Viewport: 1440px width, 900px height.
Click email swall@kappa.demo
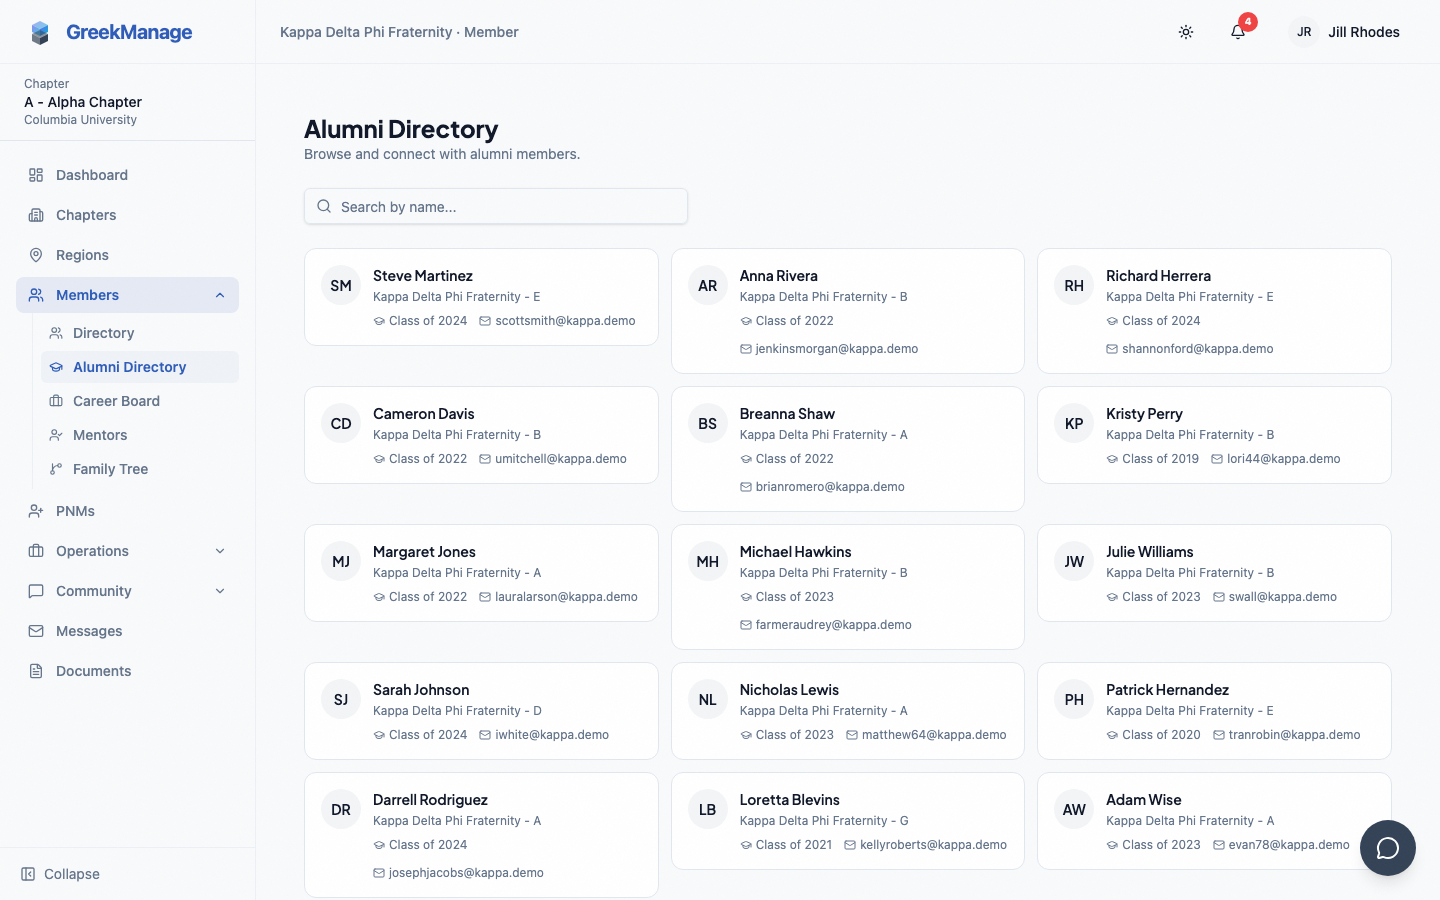coord(1283,597)
